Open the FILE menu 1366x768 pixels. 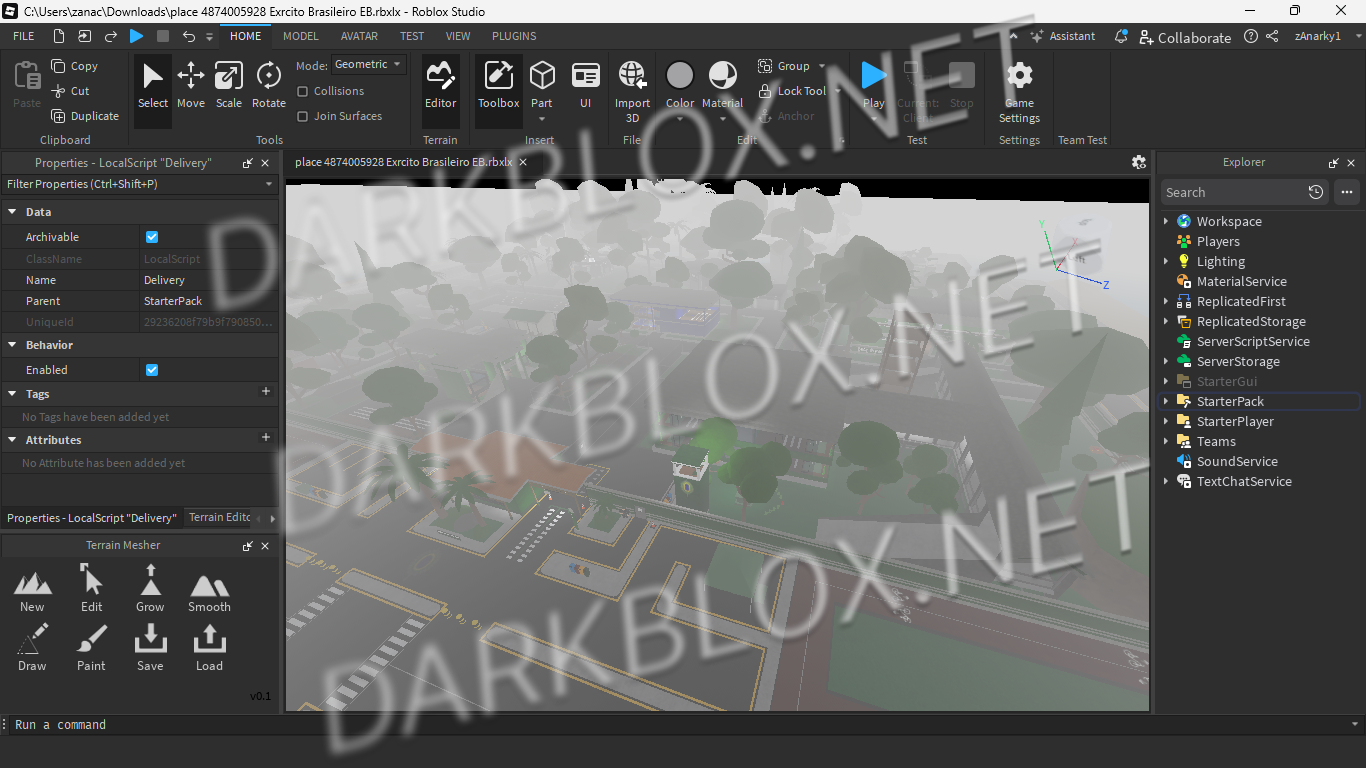(x=23, y=36)
